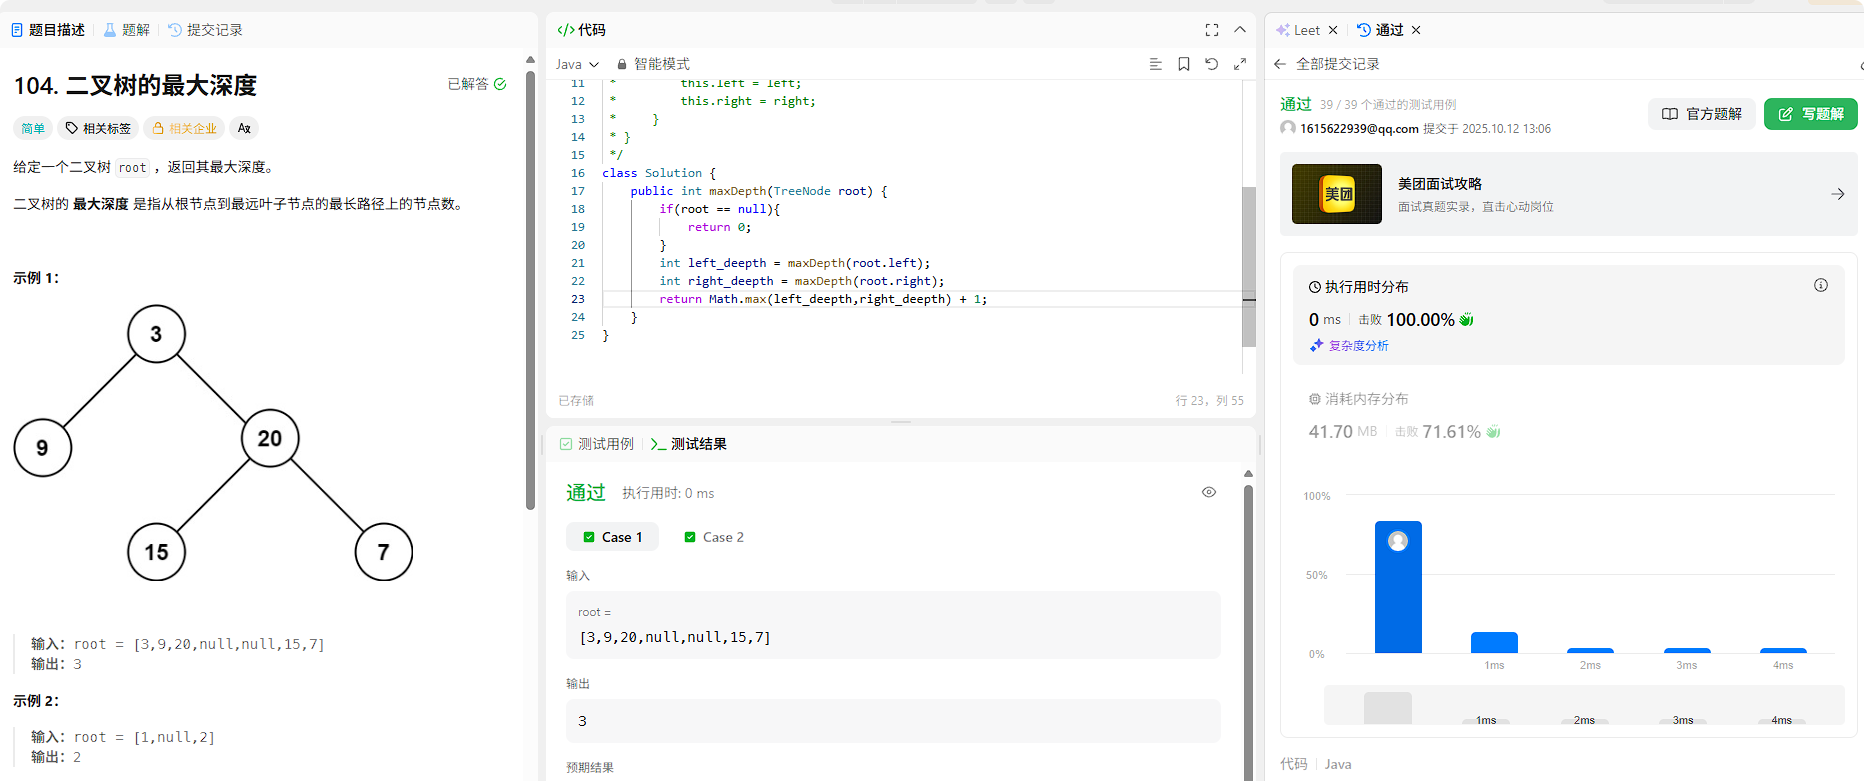
Task: Click the bookmark icon in editor toolbar
Action: (x=1183, y=64)
